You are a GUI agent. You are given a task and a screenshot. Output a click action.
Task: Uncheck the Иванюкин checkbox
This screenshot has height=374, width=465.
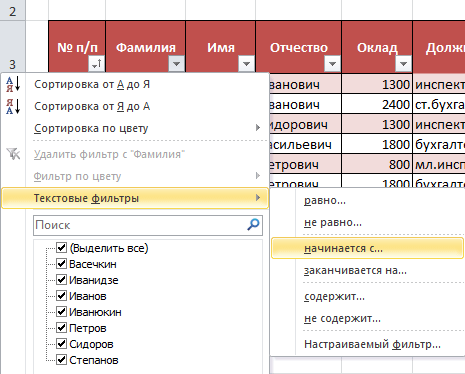61,311
